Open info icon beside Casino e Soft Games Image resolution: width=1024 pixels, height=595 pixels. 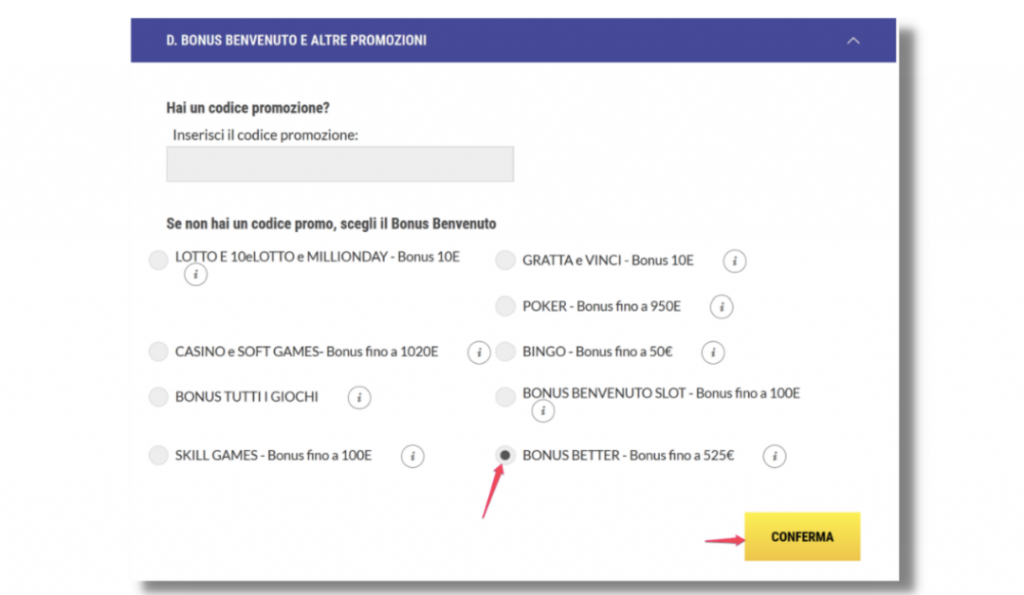click(x=479, y=352)
